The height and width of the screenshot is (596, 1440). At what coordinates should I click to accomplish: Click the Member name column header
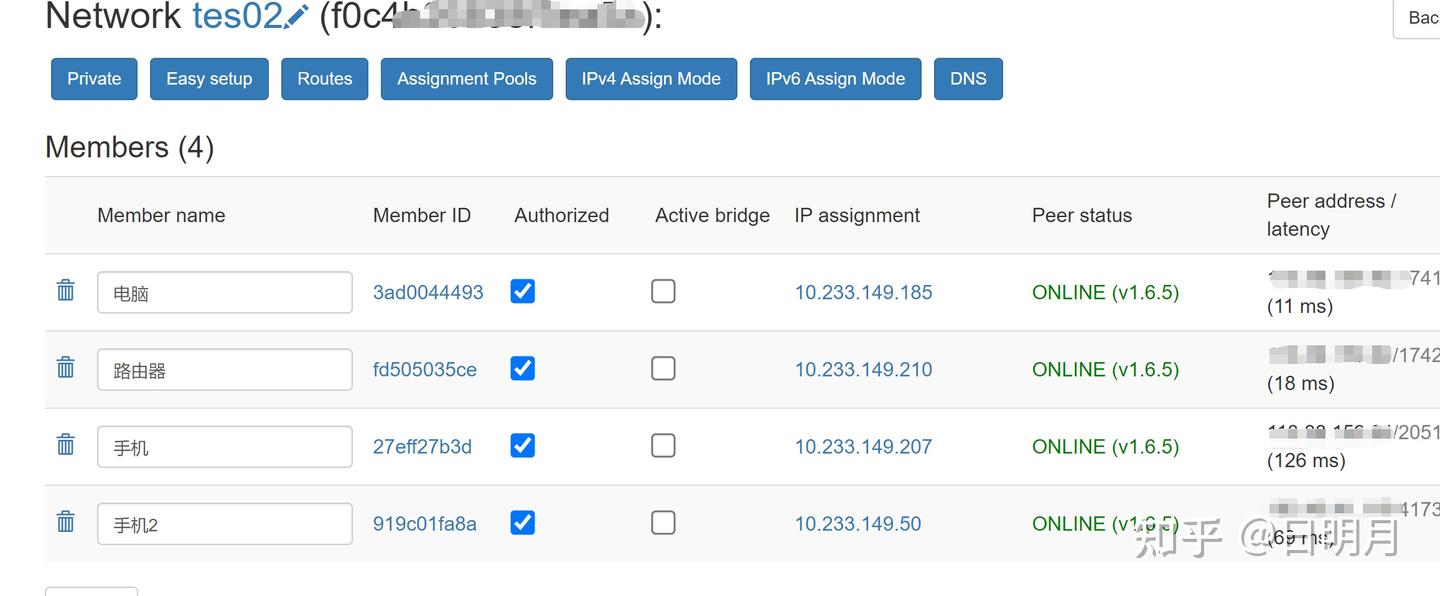click(x=161, y=215)
